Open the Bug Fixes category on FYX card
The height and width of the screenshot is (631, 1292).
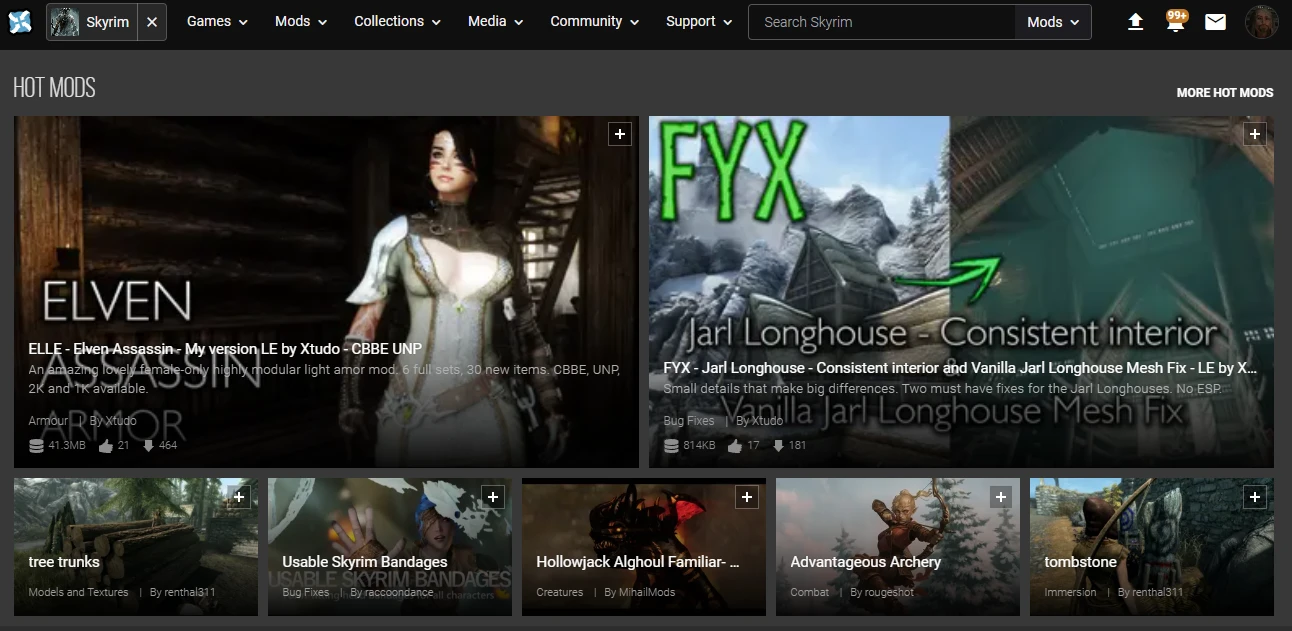(x=689, y=421)
